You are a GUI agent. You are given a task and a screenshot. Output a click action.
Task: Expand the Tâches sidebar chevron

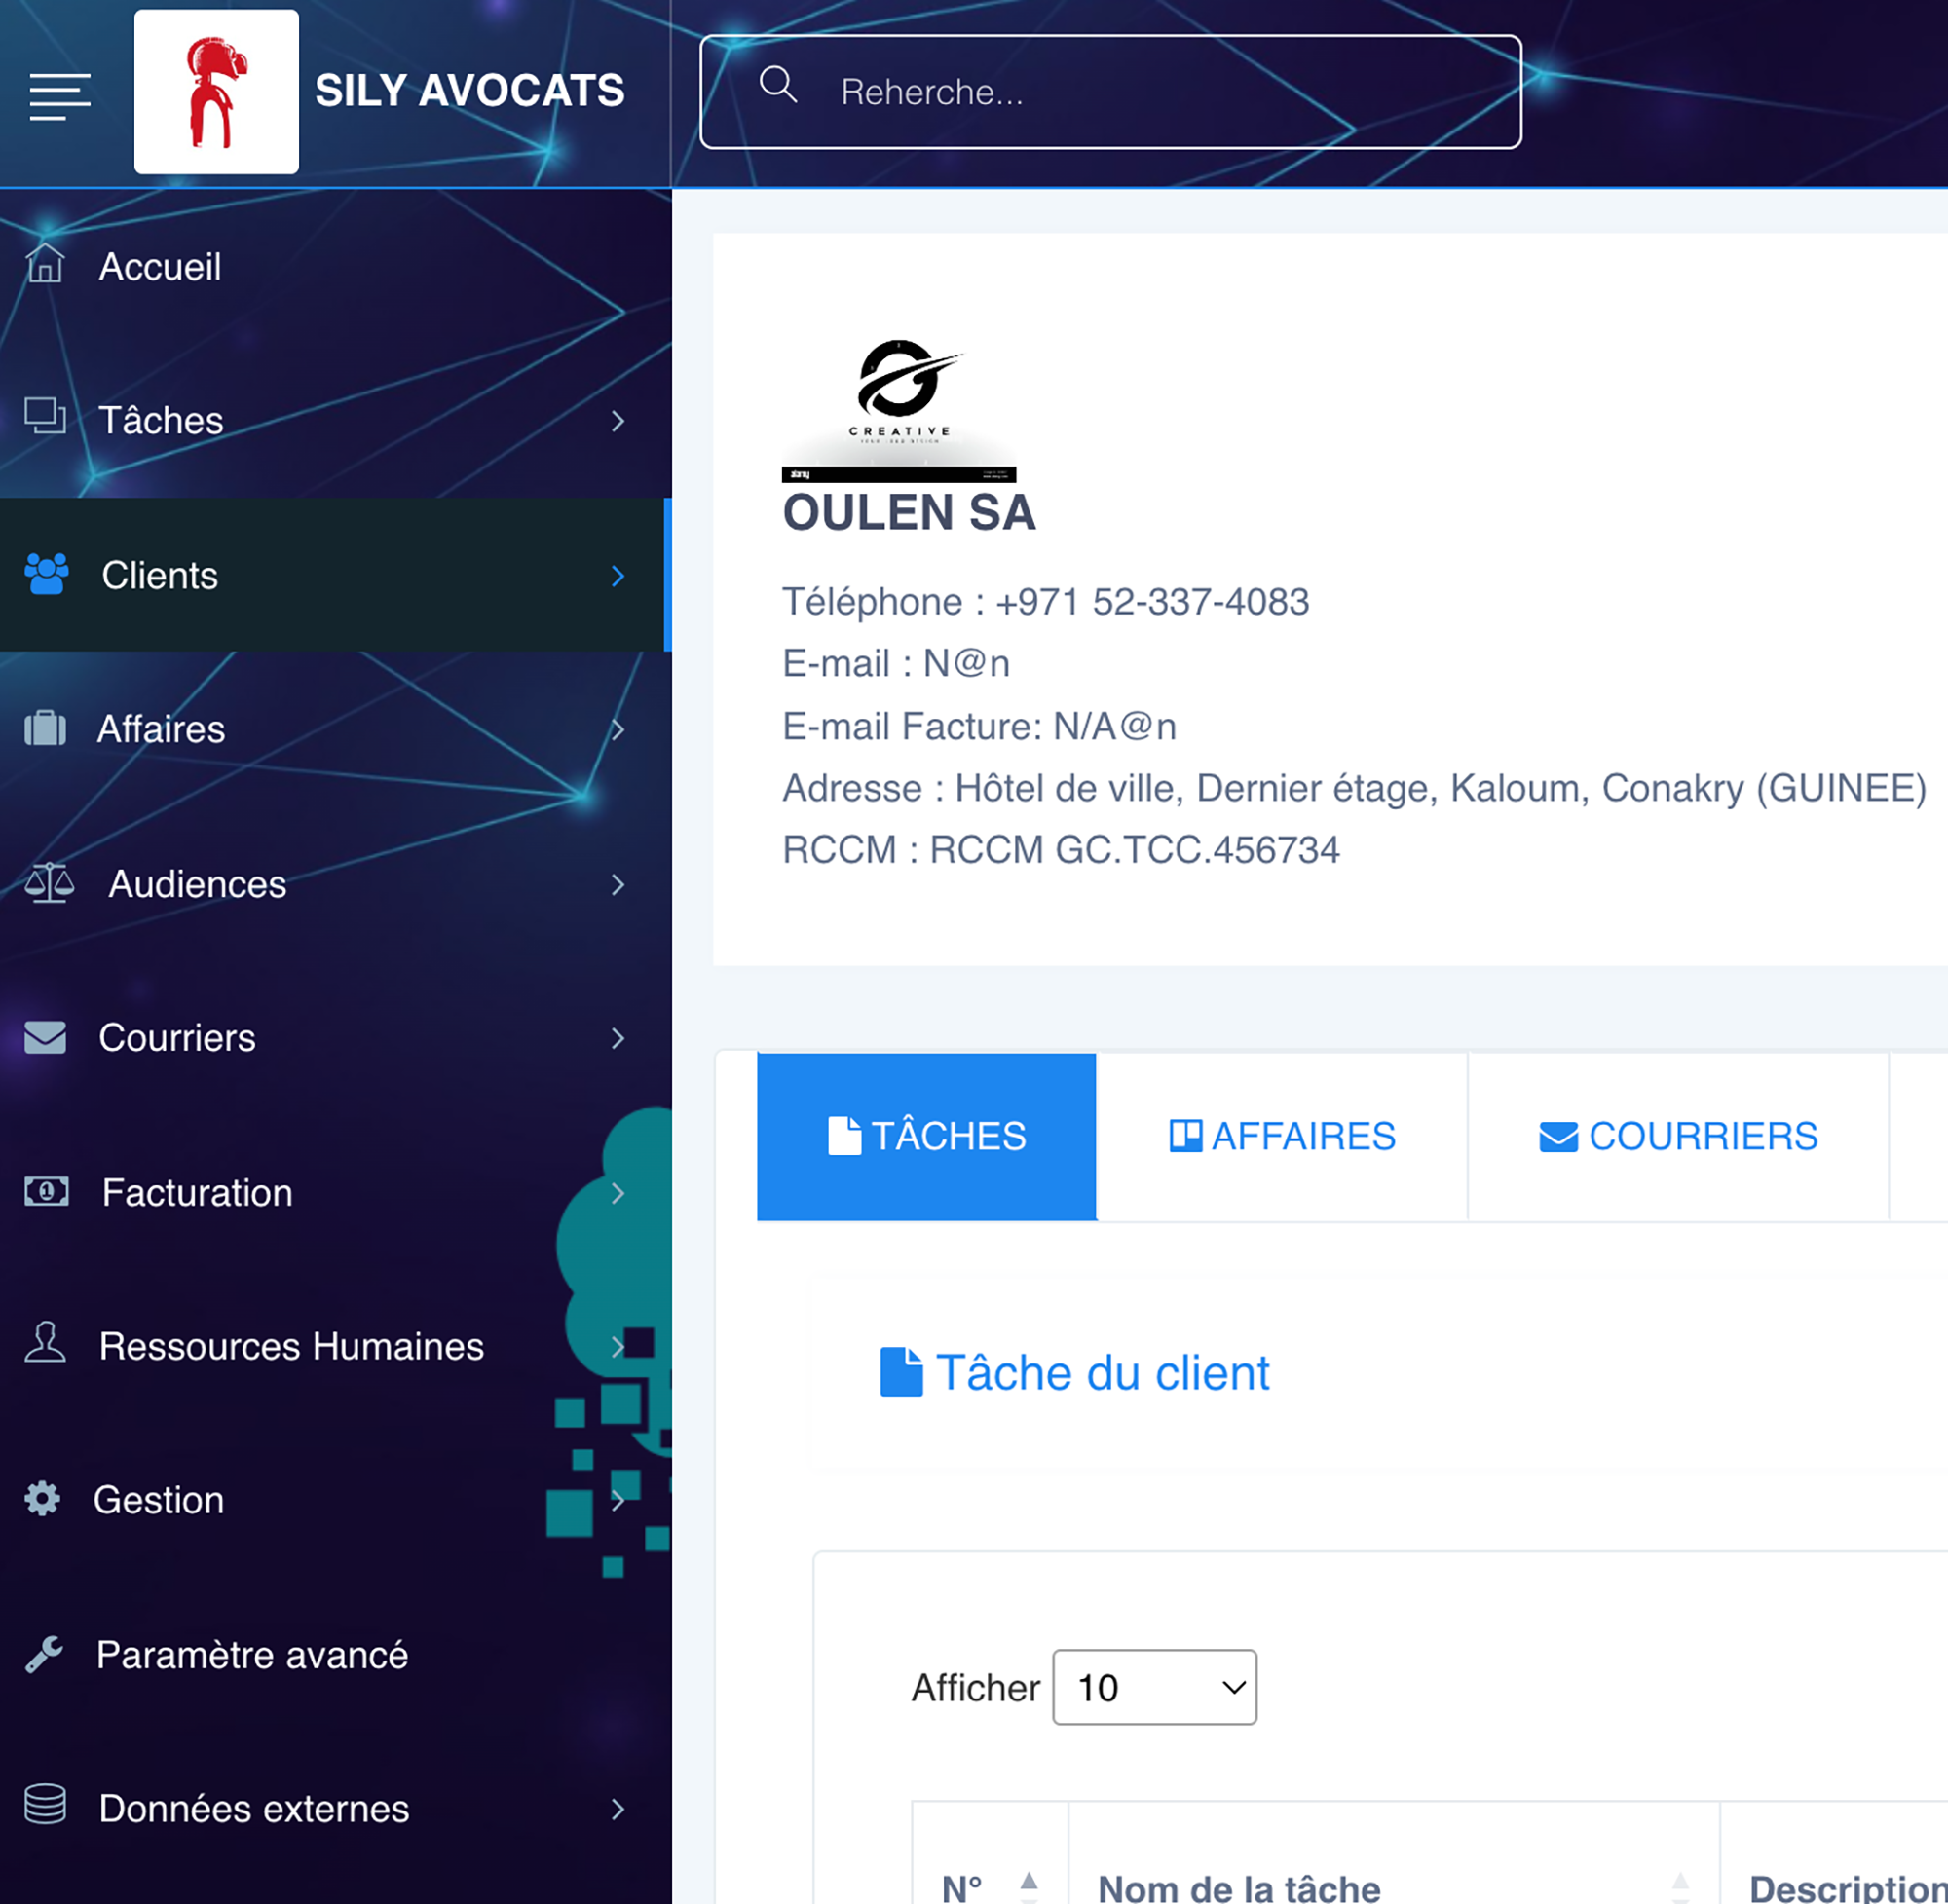pyautogui.click(x=618, y=421)
